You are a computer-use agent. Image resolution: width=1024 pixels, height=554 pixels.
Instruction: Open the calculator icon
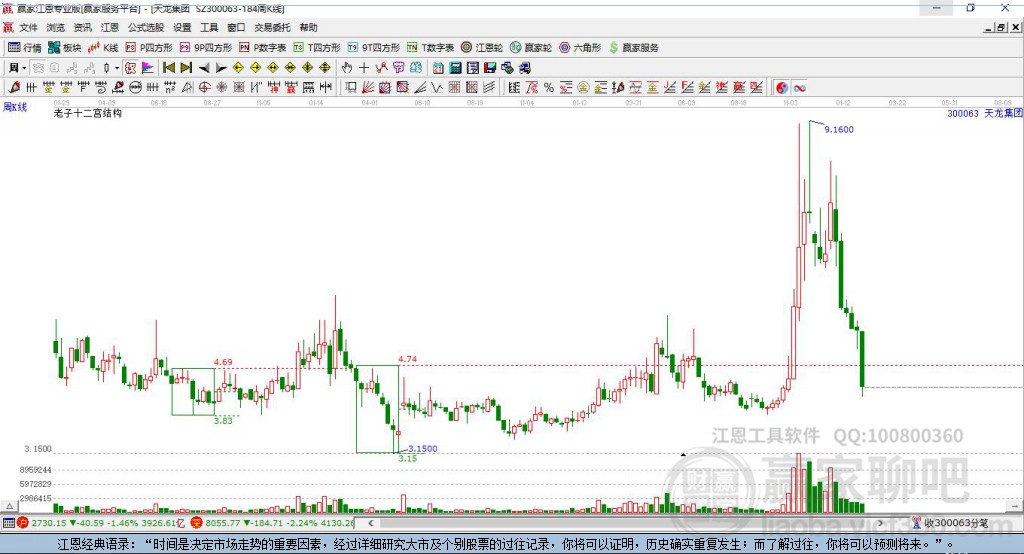pos(455,68)
